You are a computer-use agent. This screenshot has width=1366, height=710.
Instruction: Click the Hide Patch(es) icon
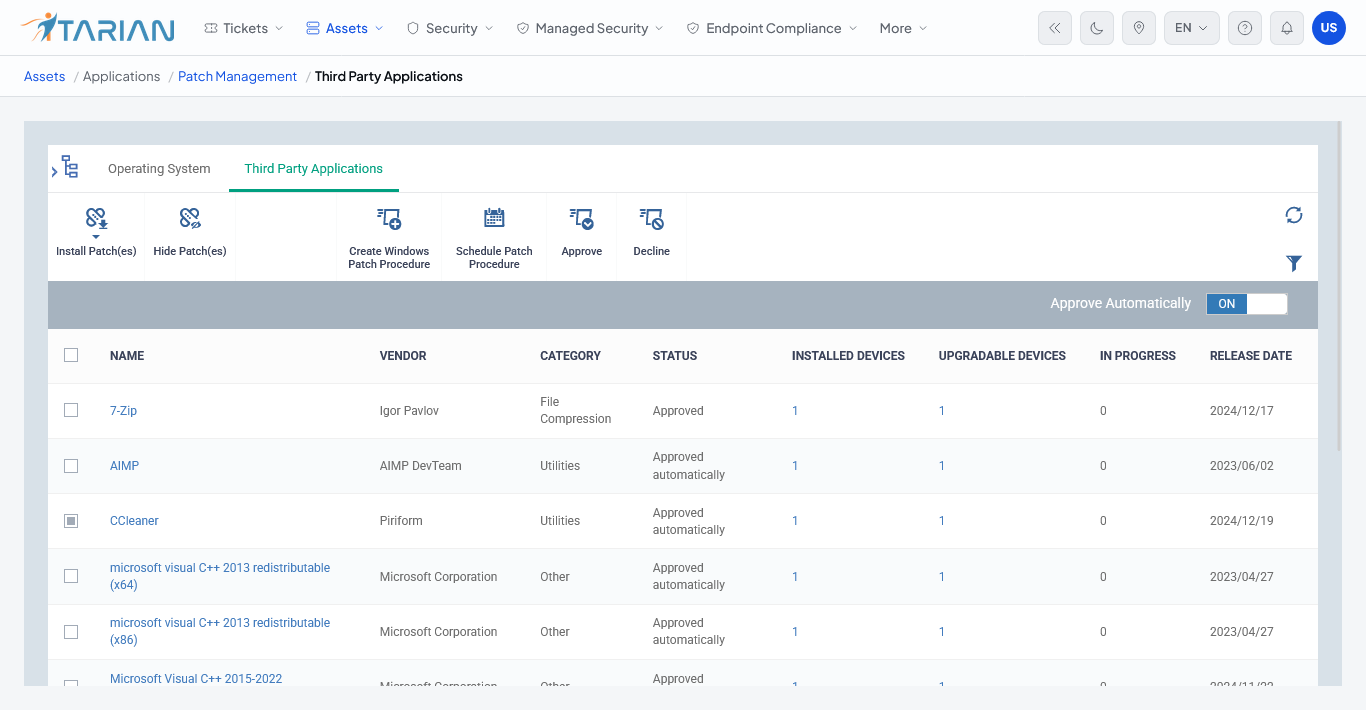tap(190, 218)
